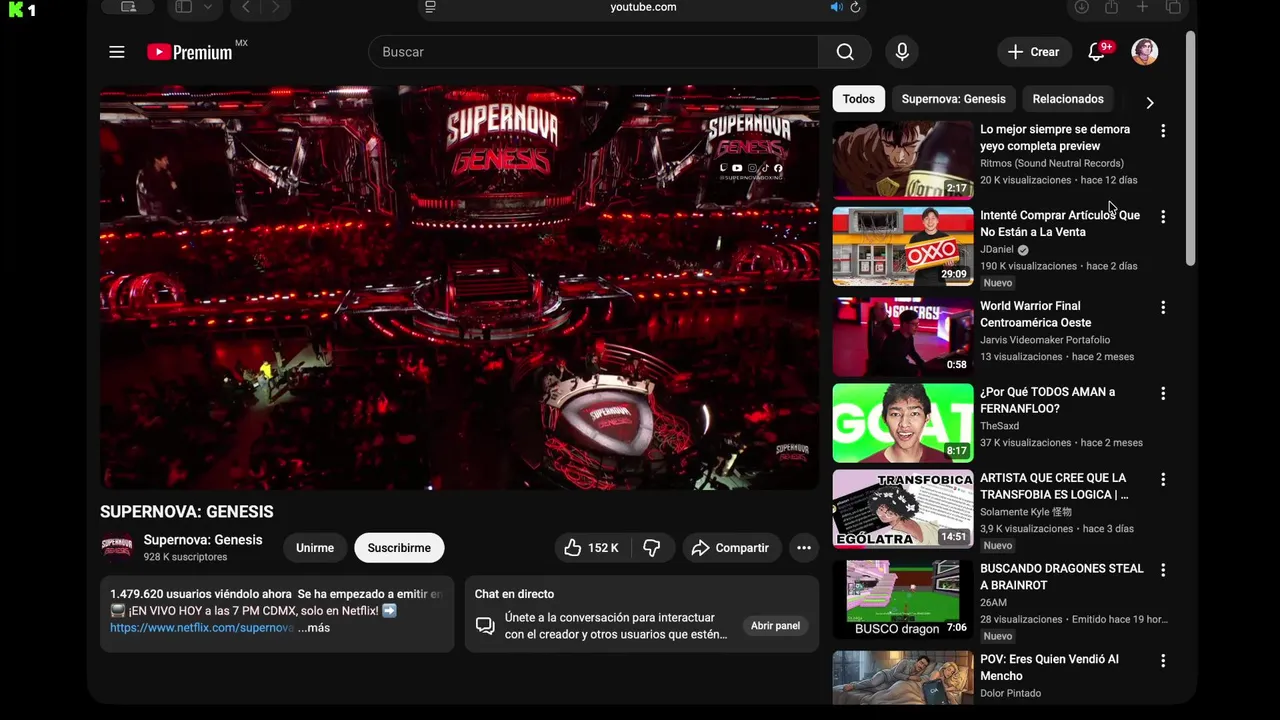Viewport: 1280px width, 720px height.
Task: Click the main SUPERNOVA video player
Action: [459, 288]
